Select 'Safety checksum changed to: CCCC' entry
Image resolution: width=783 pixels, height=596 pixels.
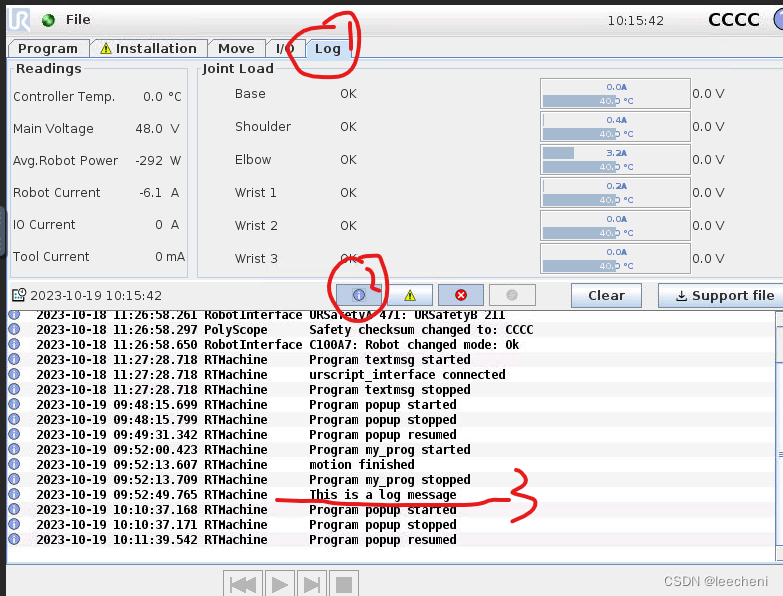(x=391, y=330)
